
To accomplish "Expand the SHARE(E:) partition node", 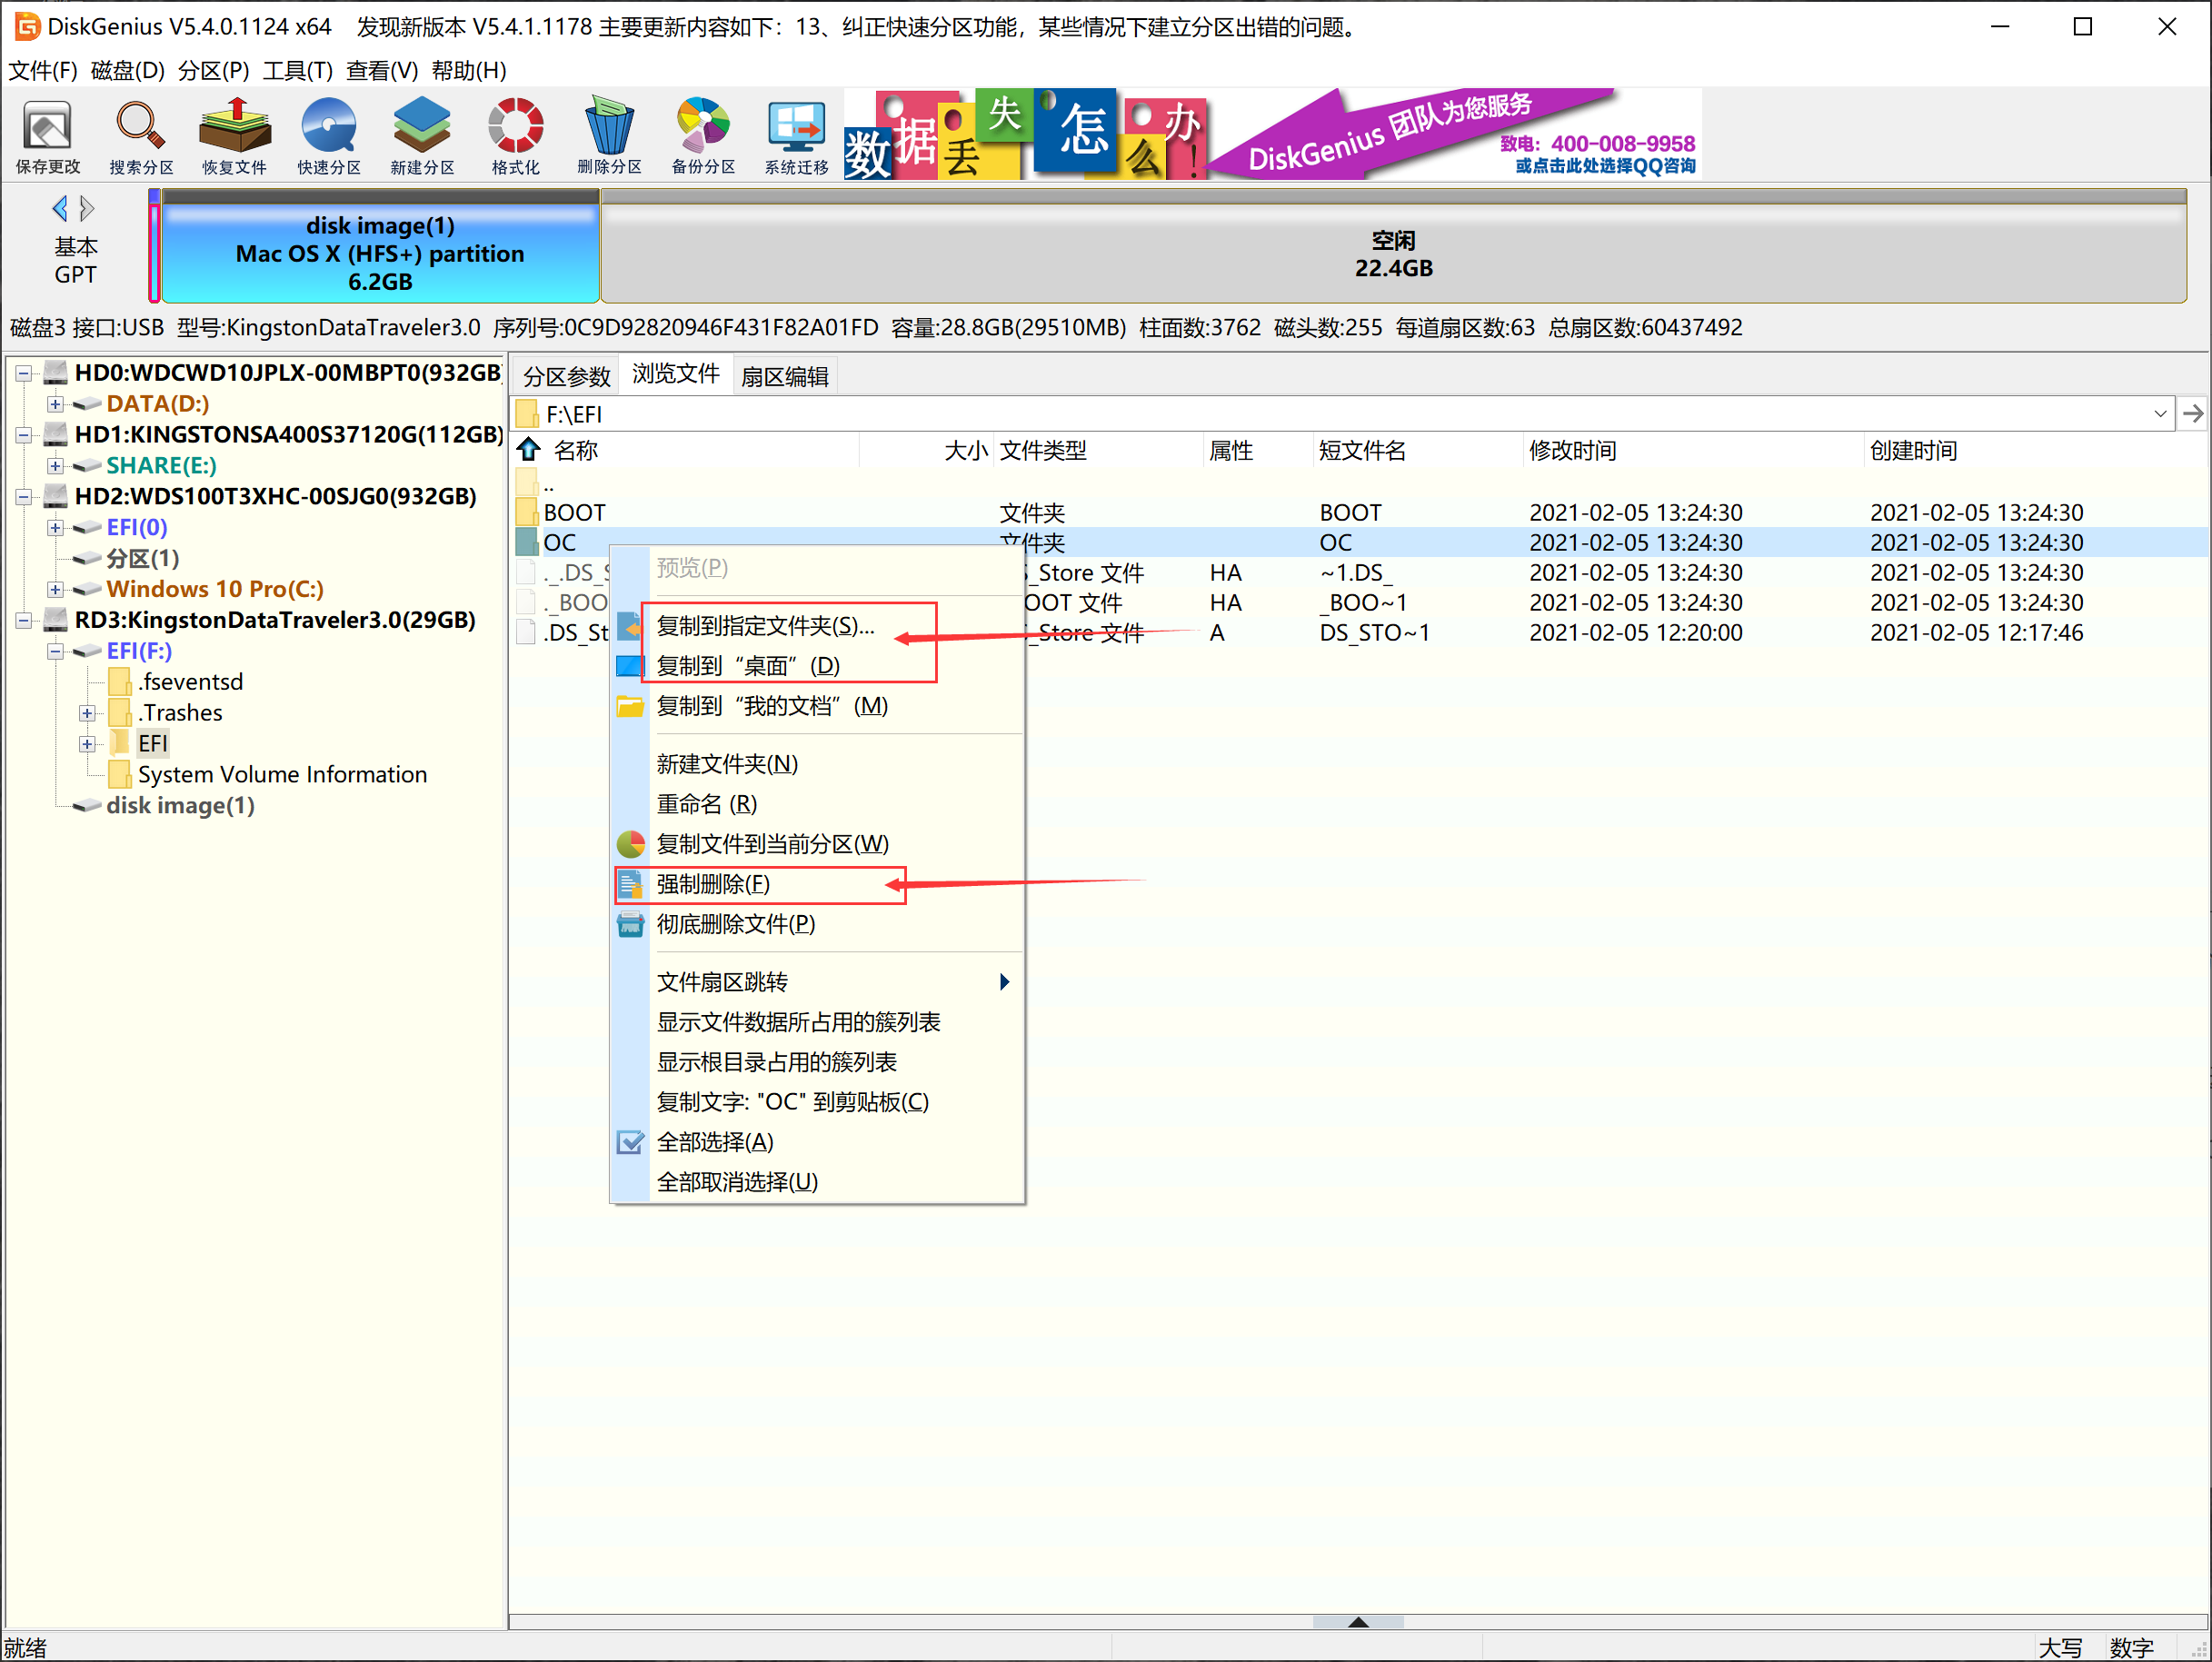I will coord(55,466).
